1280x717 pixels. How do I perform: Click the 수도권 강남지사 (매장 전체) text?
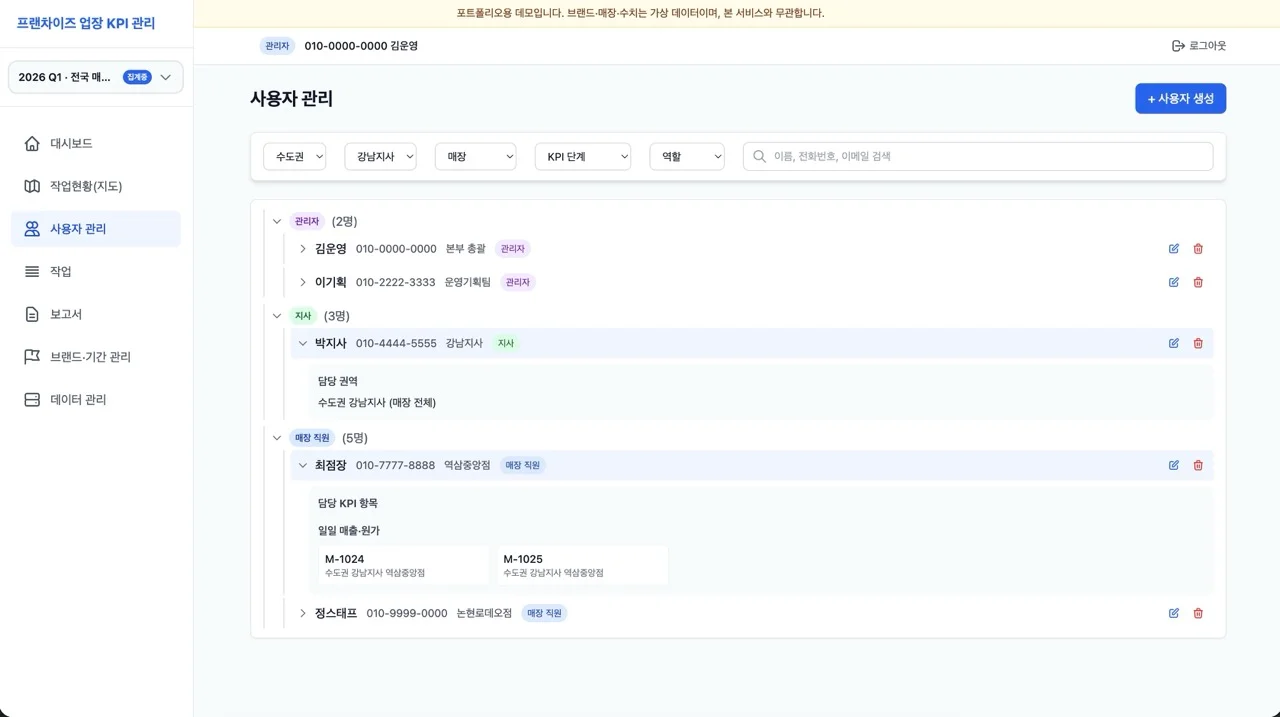coord(377,403)
